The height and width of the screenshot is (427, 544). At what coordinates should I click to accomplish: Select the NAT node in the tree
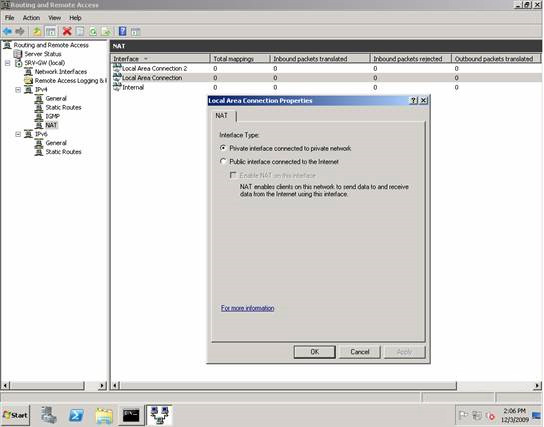coord(51,125)
